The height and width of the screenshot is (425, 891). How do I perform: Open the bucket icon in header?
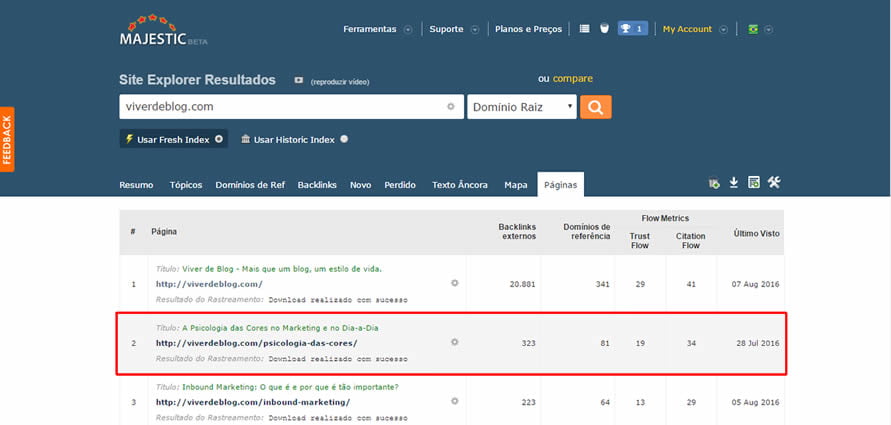tap(605, 28)
